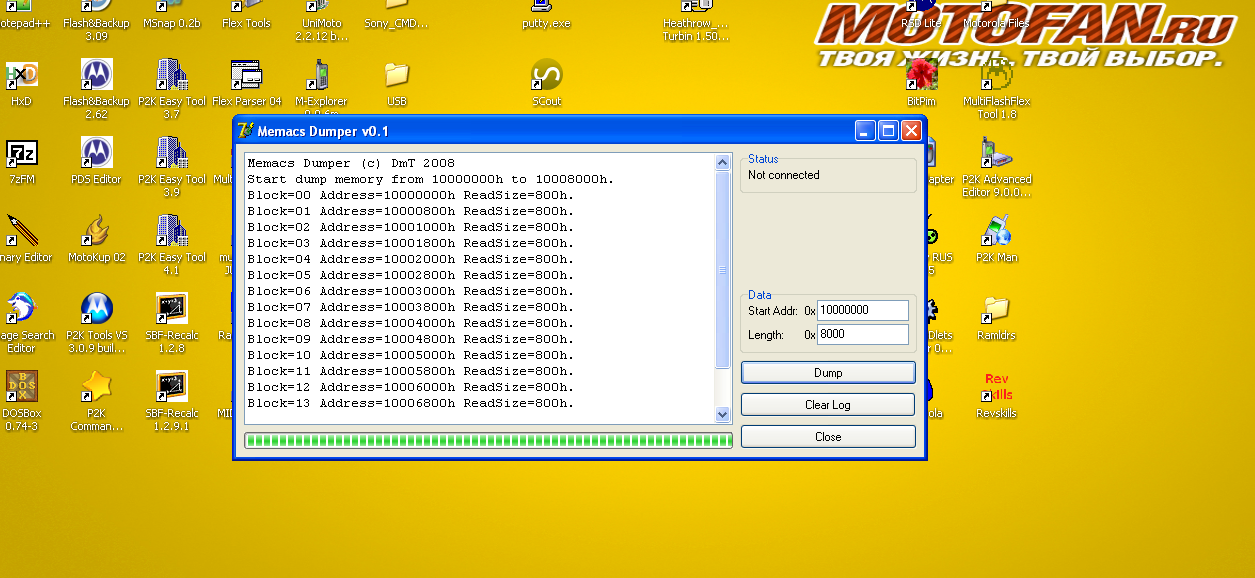Select the Flex Tools desktop label
1255x578 pixels.
coord(246,24)
